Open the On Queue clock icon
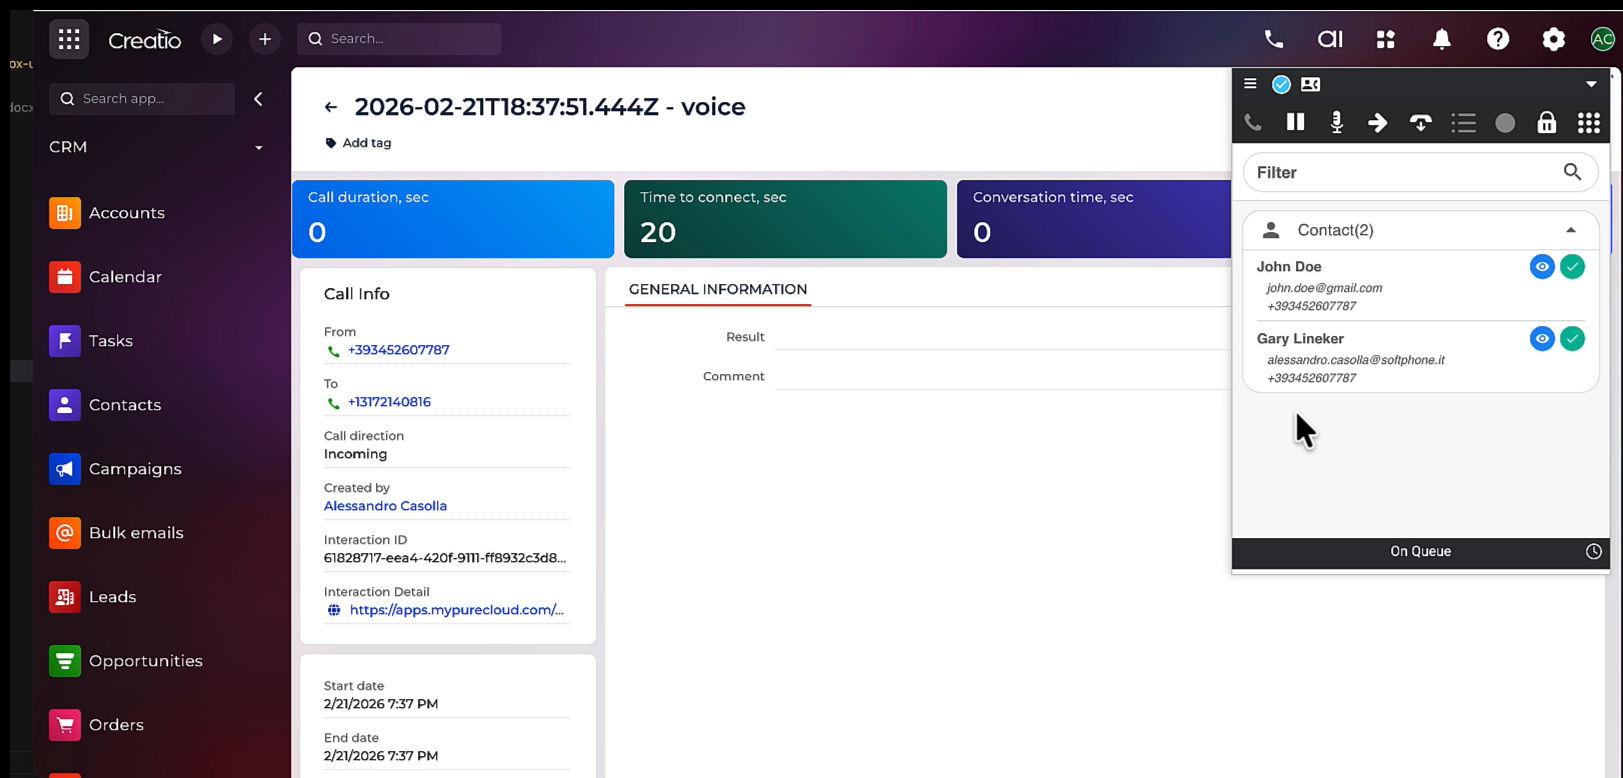This screenshot has width=1623, height=778. (x=1594, y=551)
